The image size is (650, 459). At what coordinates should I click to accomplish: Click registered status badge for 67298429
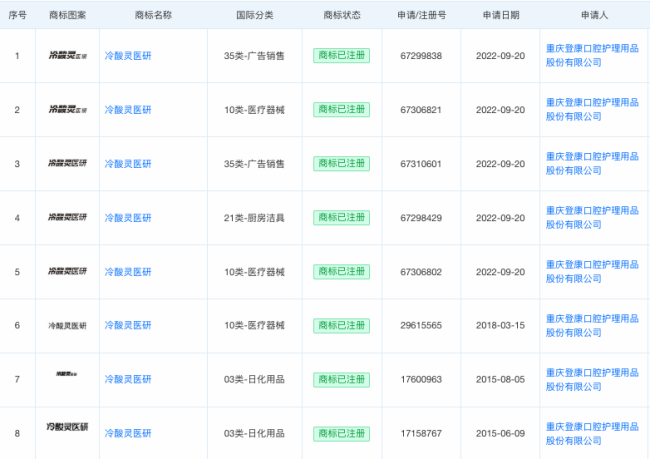point(341,218)
